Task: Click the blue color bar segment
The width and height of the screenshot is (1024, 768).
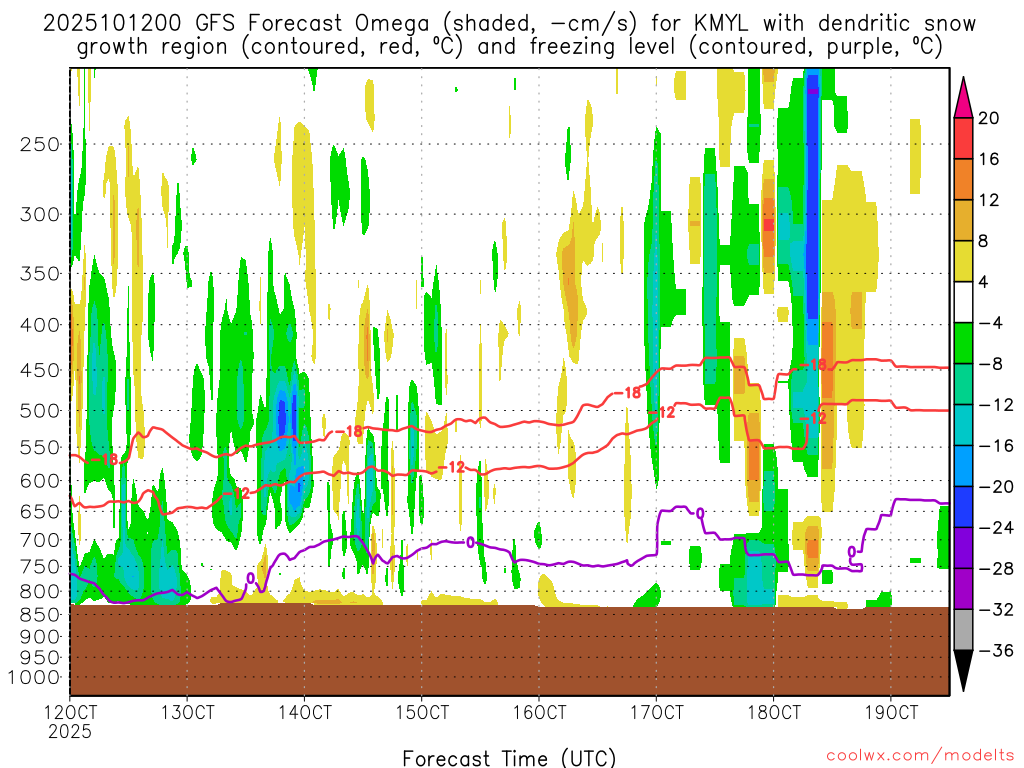Action: click(963, 507)
